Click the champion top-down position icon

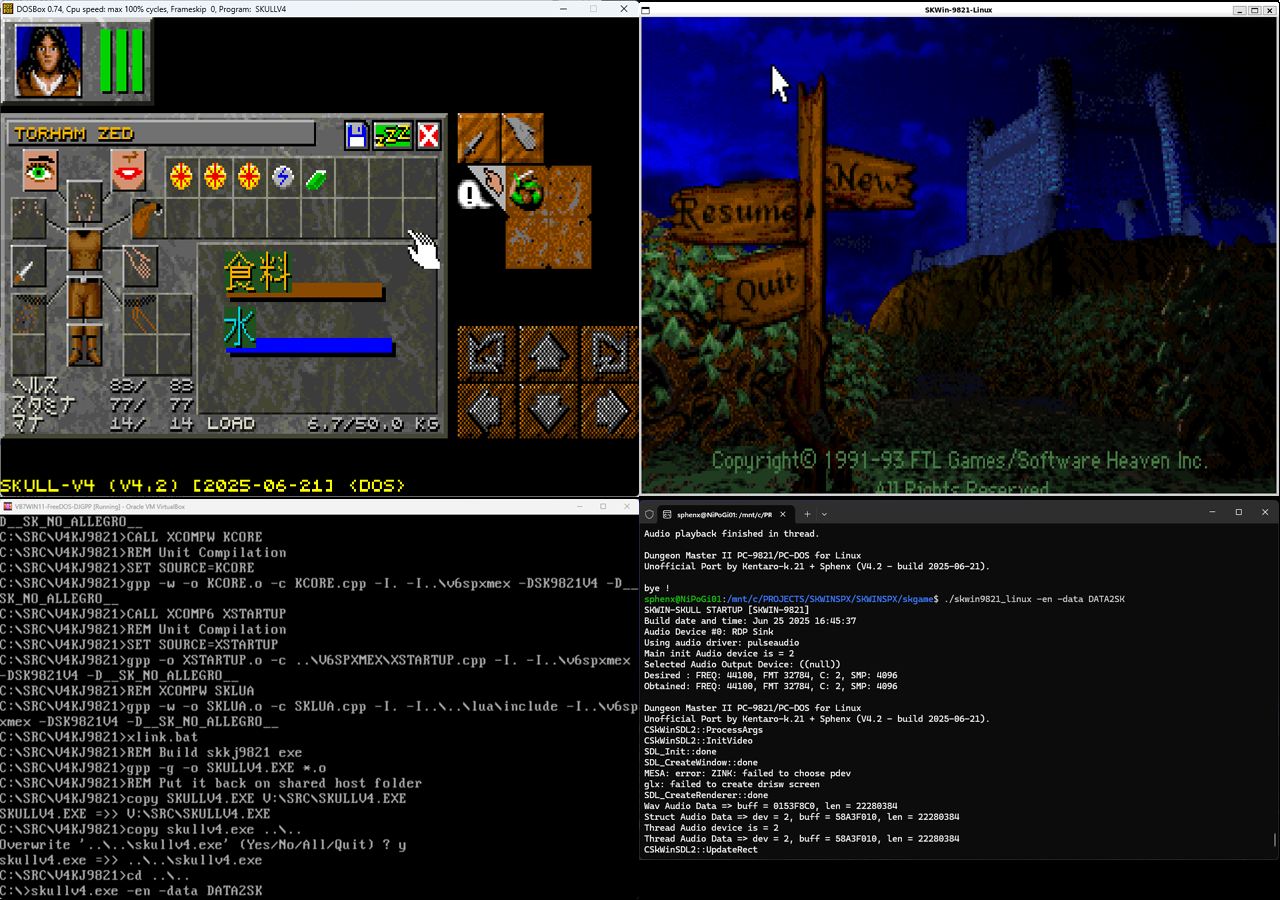(x=526, y=191)
